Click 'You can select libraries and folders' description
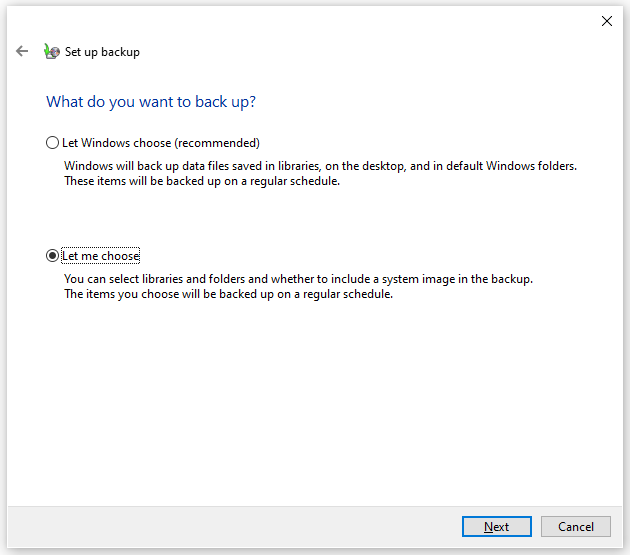 pos(299,279)
